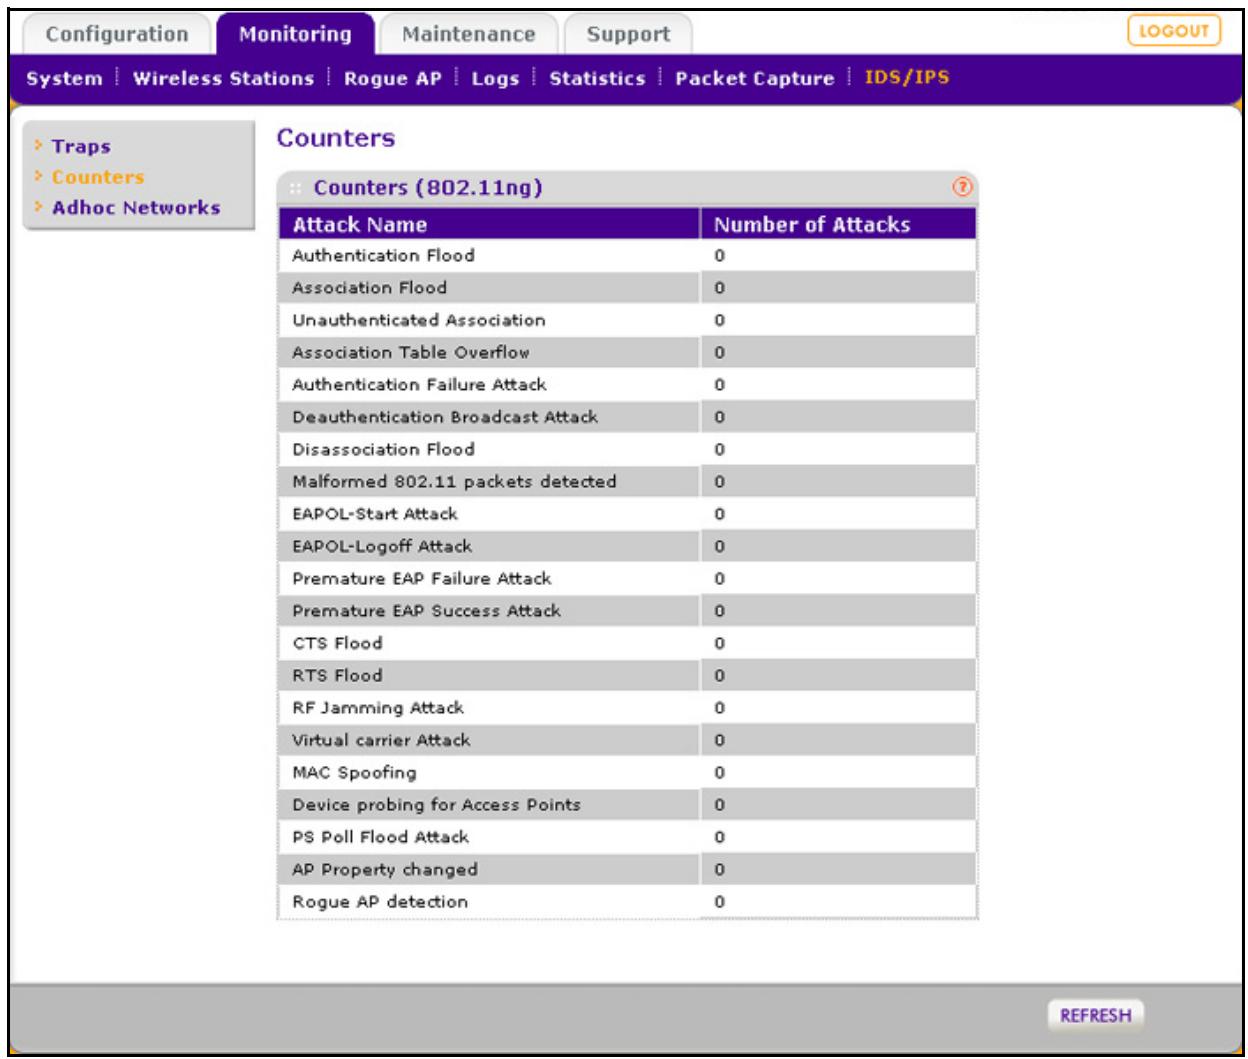Select the CTS Flood row
This screenshot has height=1059, width=1248.
click(x=628, y=643)
